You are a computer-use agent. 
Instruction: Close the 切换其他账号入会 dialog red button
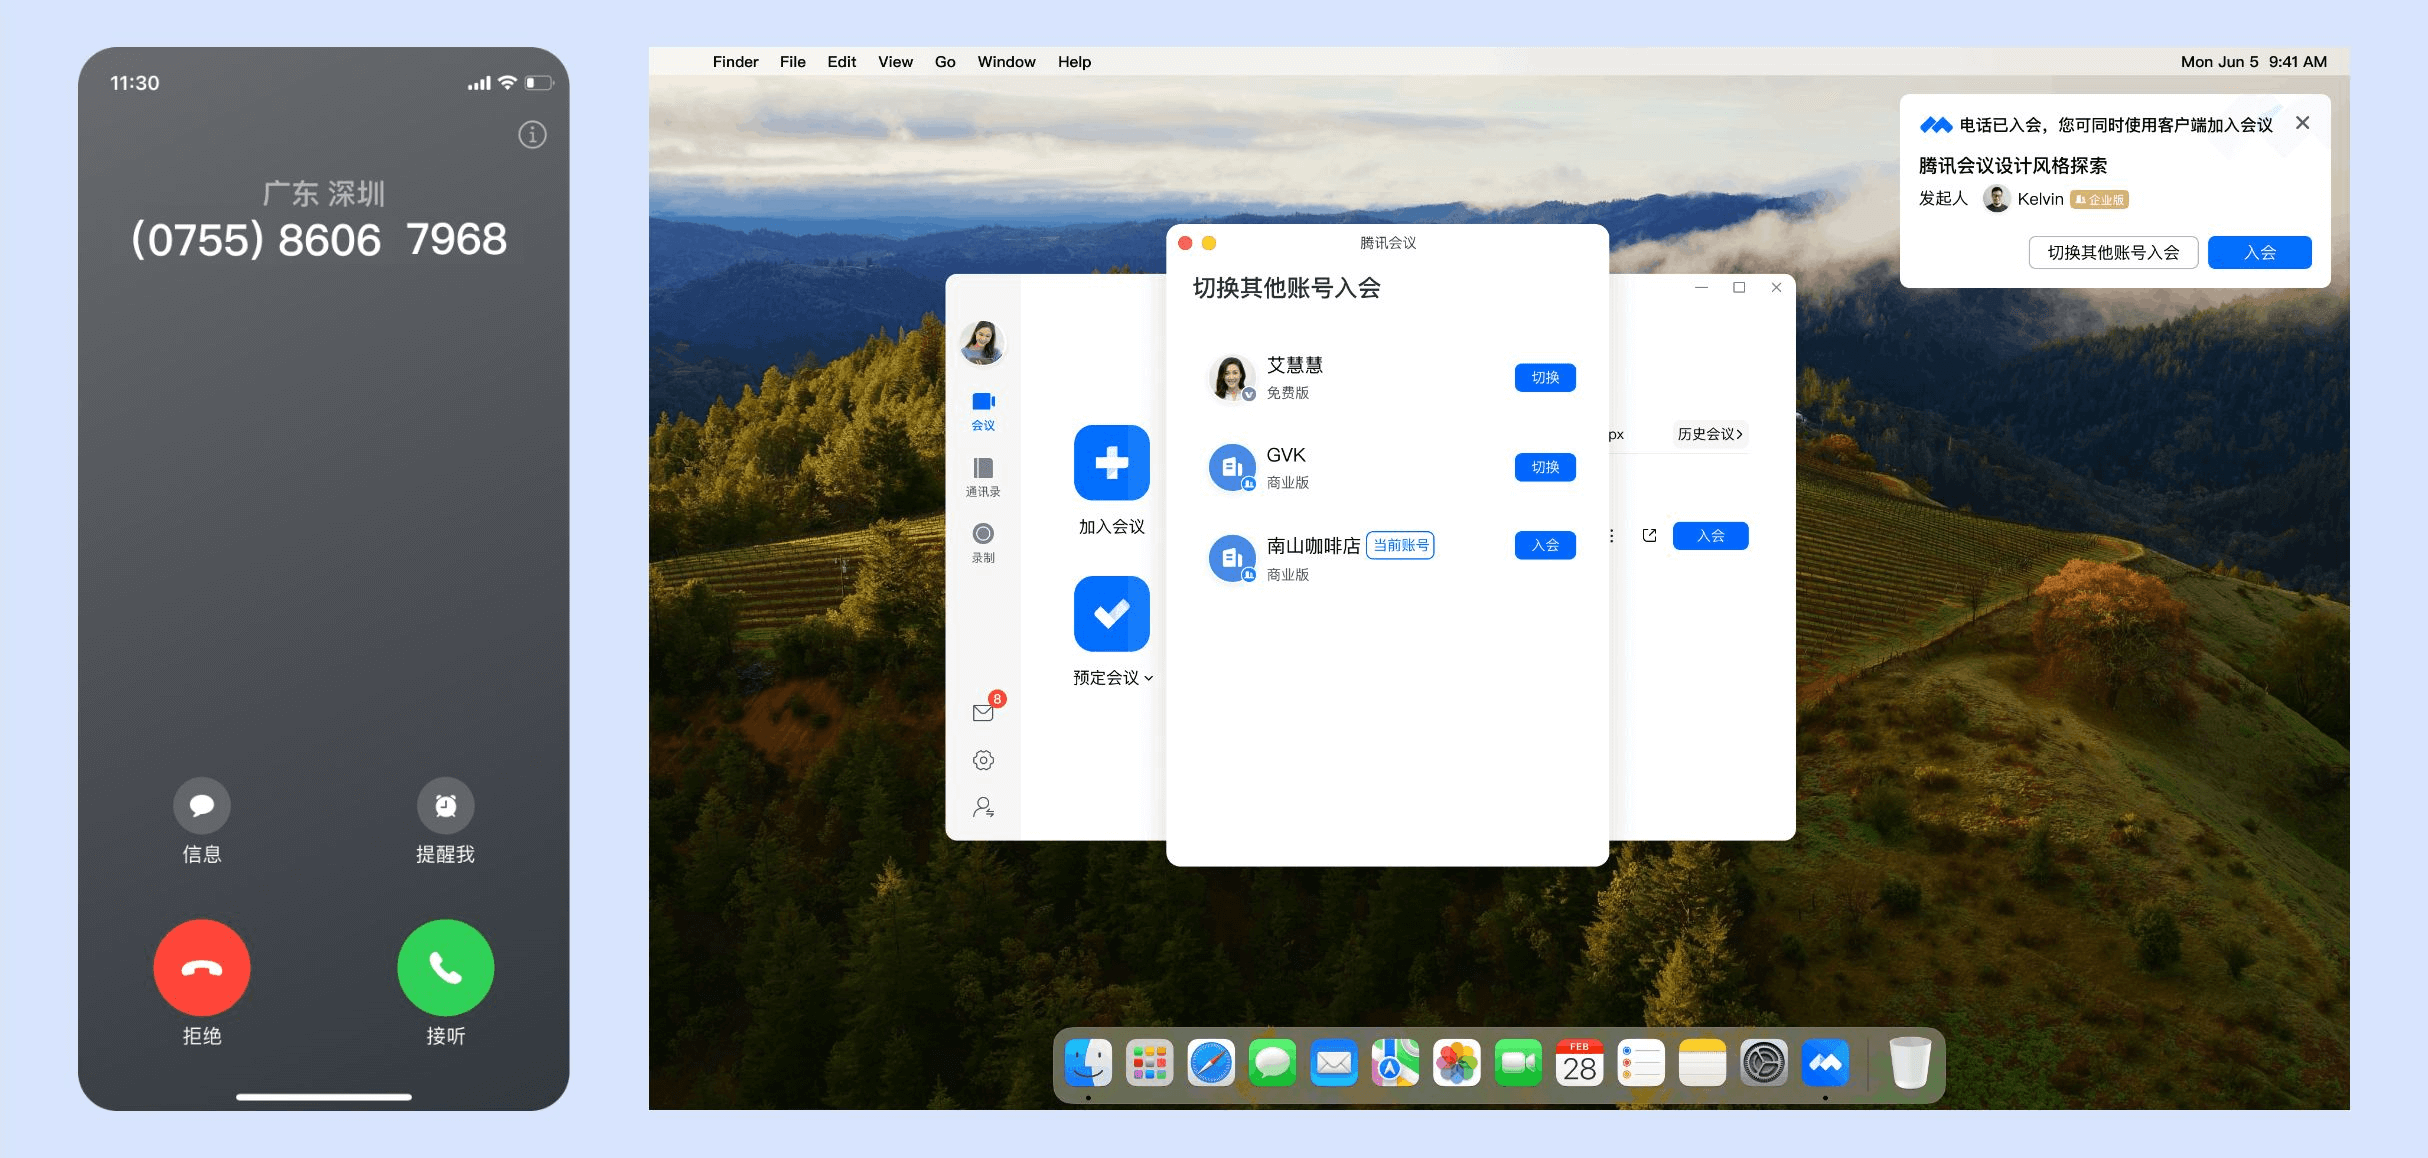pyautogui.click(x=1185, y=243)
